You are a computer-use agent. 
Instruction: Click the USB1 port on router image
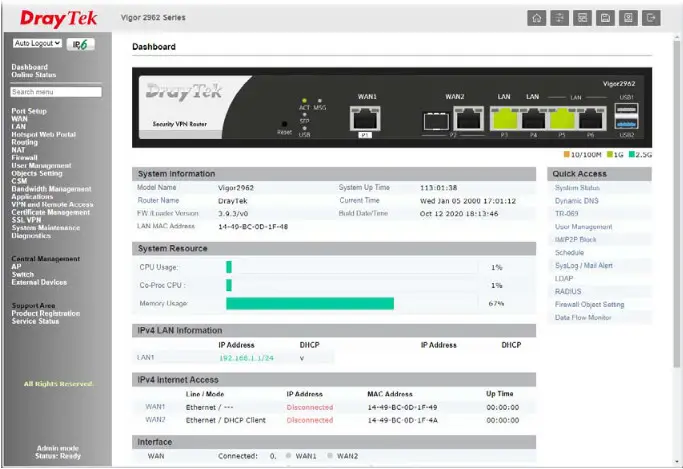pyautogui.click(x=627, y=109)
